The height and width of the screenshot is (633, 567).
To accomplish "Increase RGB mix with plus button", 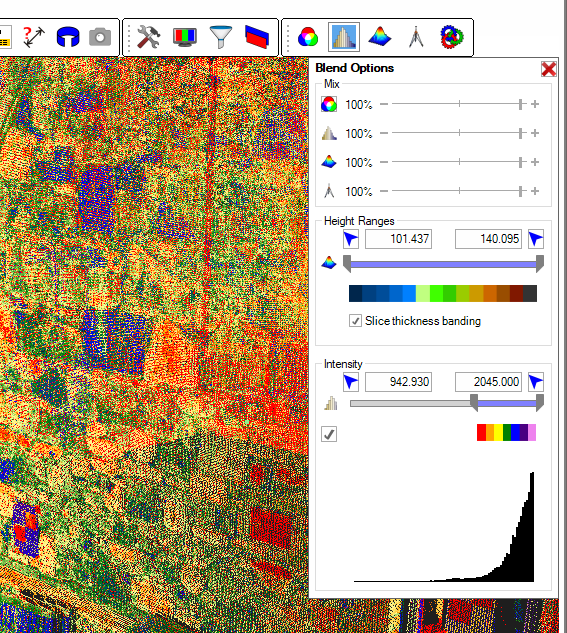I will tap(535, 104).
